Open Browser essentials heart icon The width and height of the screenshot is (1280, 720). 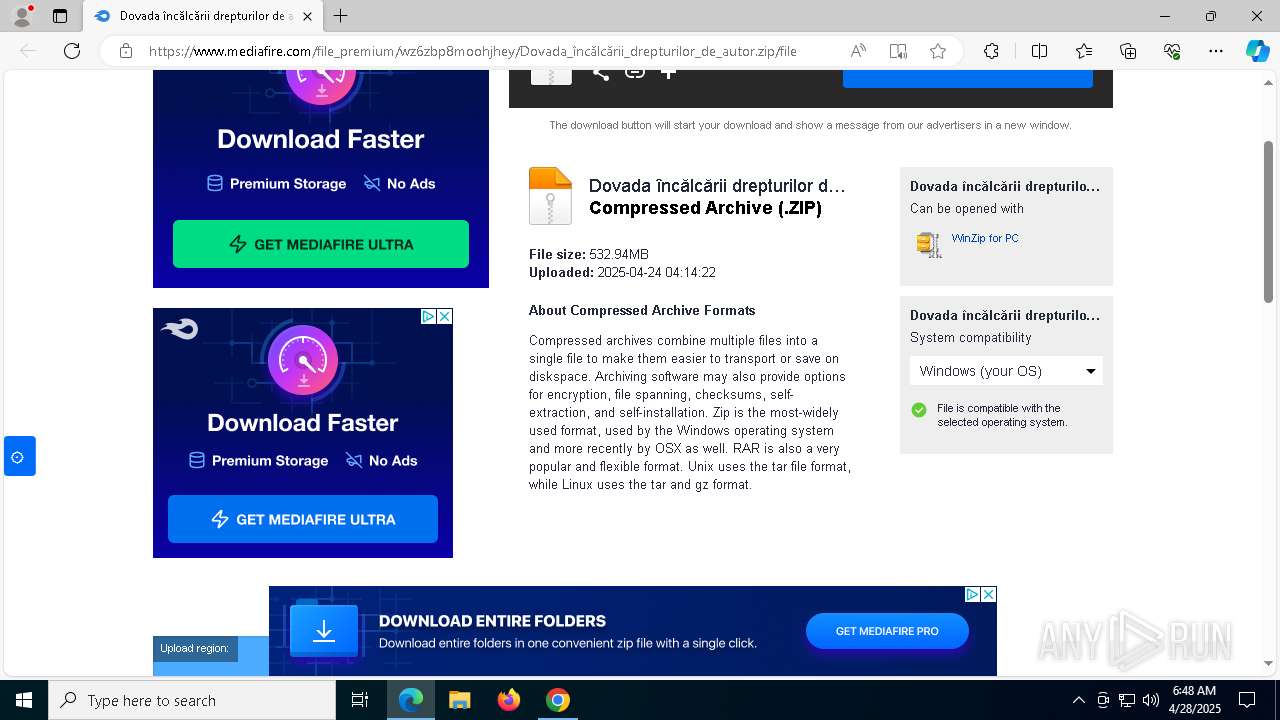(1172, 51)
